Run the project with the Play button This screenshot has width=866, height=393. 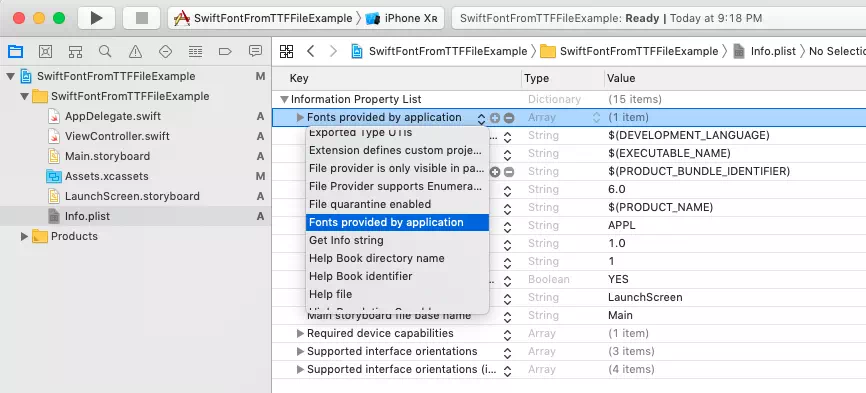[96, 18]
